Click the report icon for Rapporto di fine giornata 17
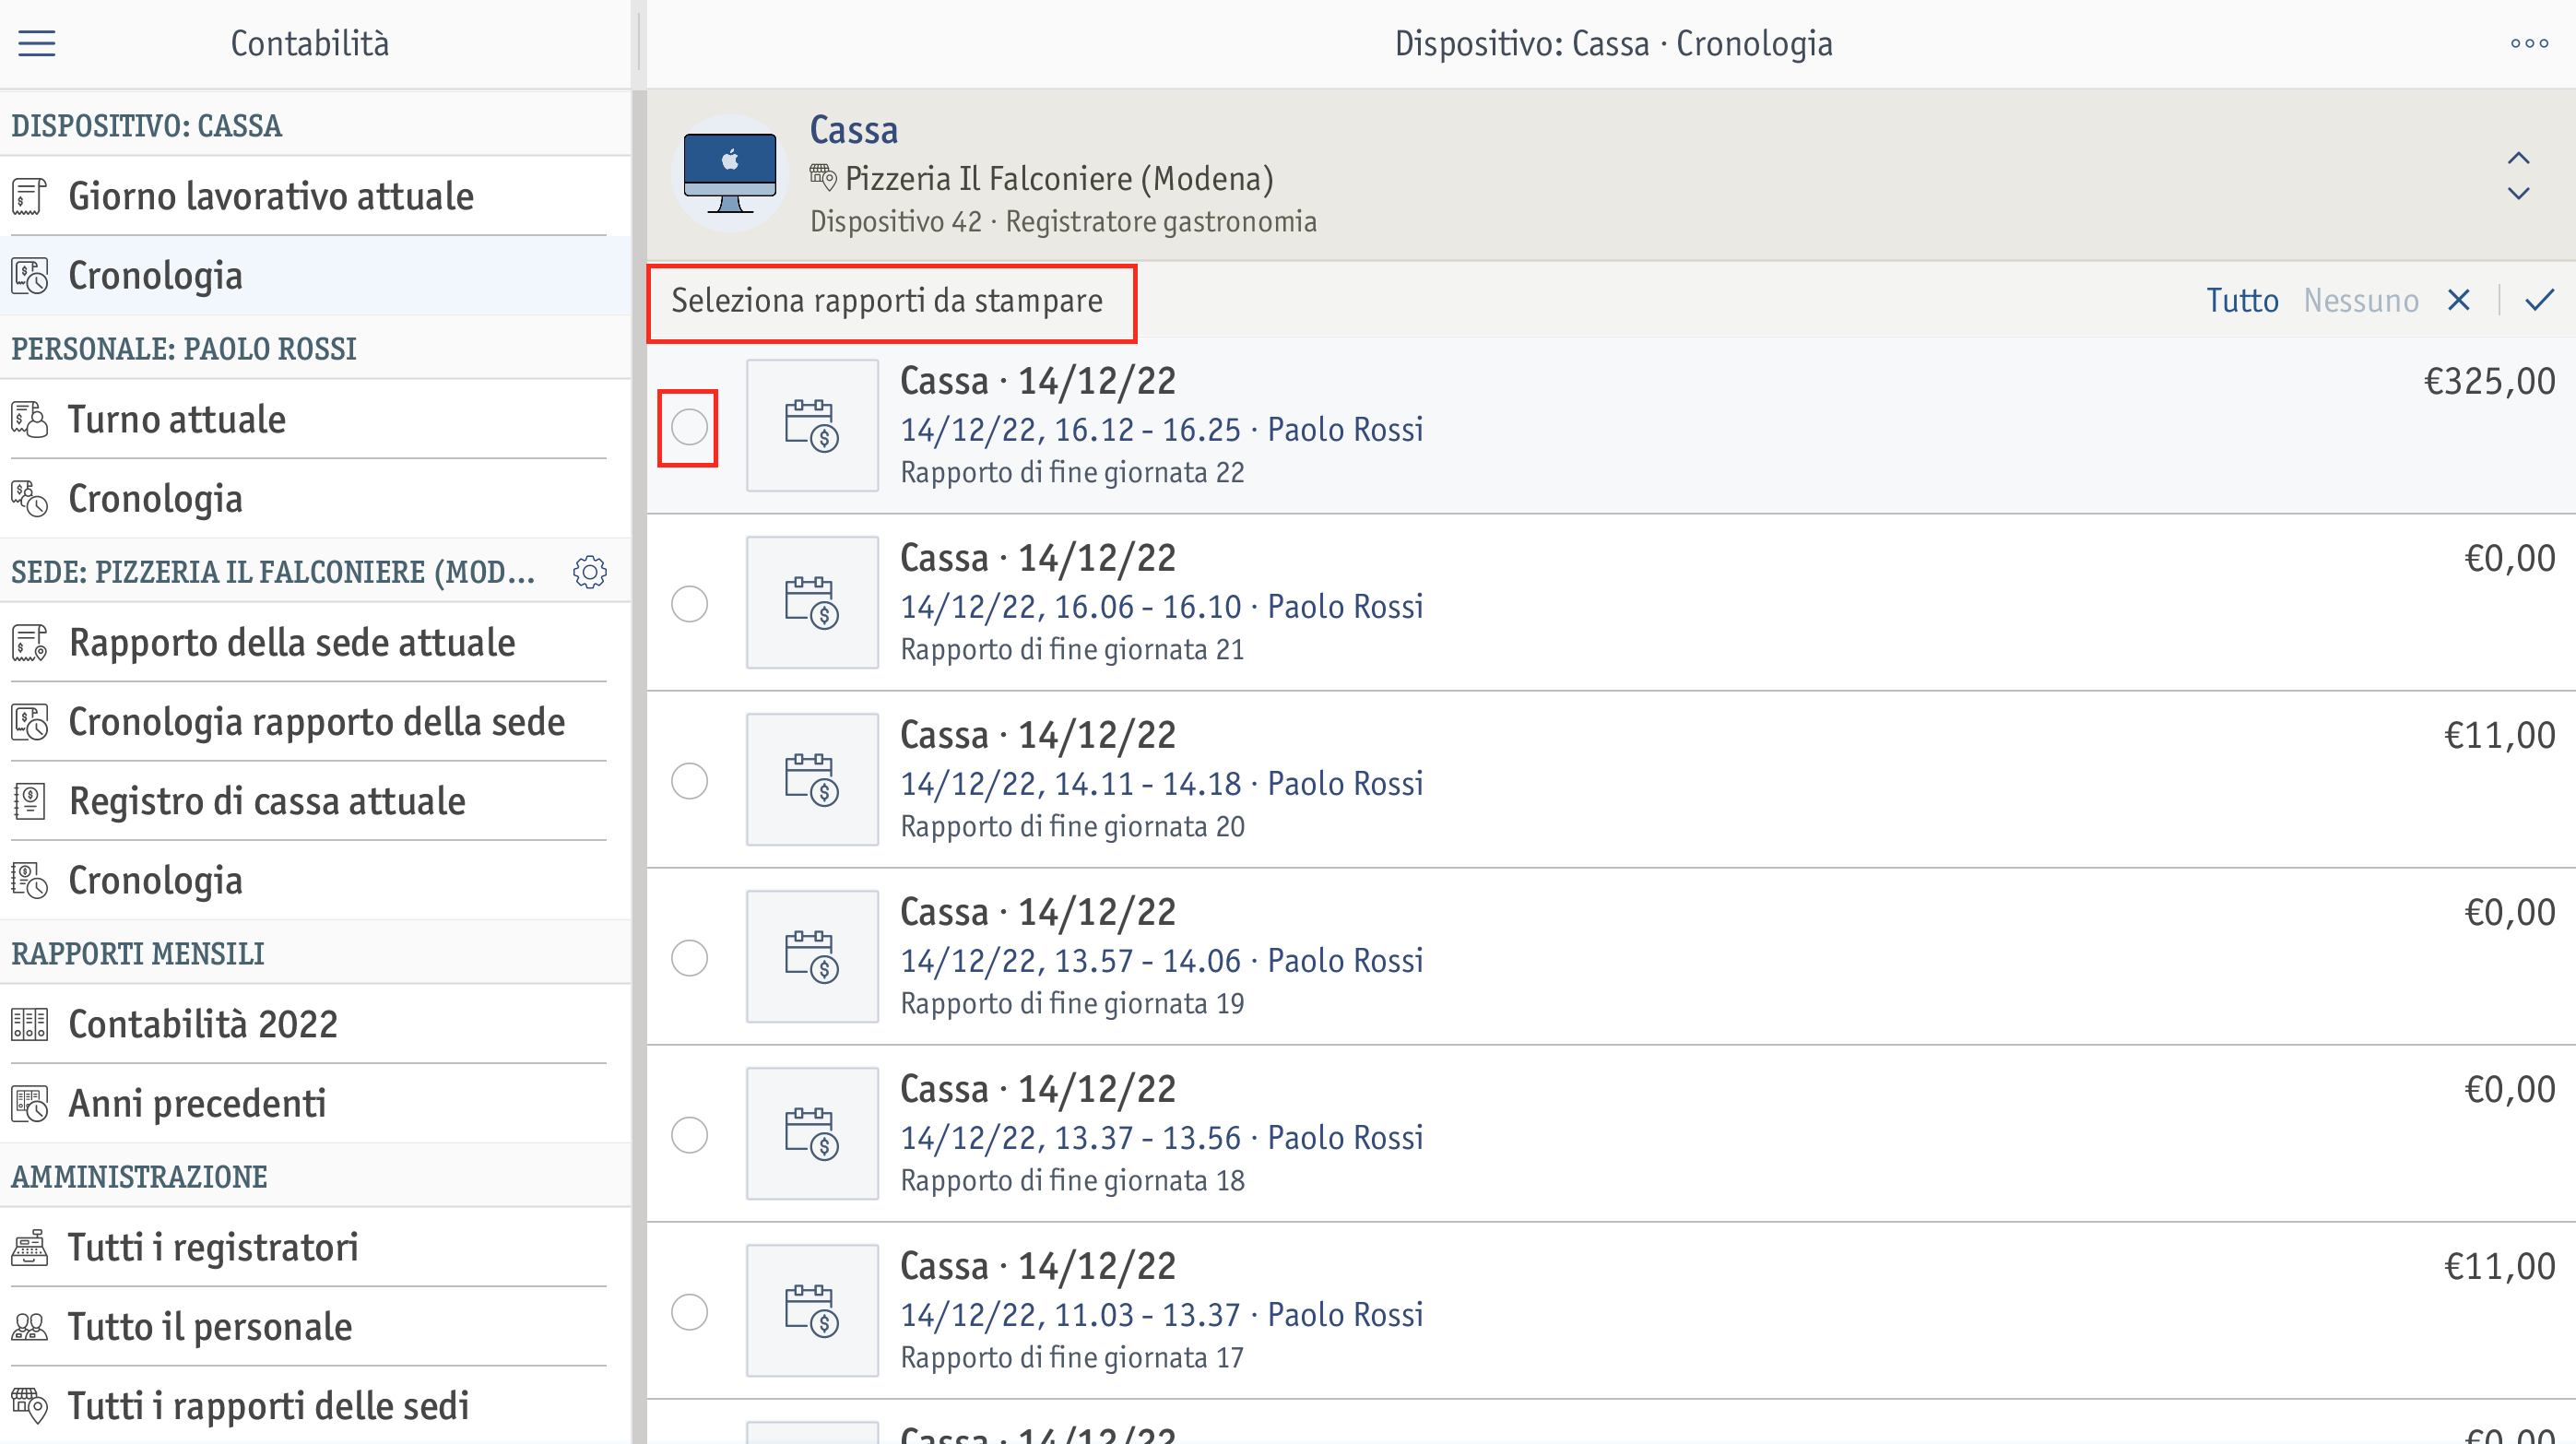This screenshot has width=2576, height=1444. click(812, 1310)
